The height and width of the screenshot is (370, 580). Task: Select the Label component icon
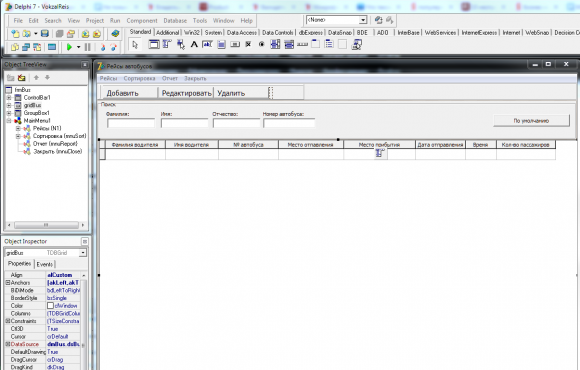194,45
